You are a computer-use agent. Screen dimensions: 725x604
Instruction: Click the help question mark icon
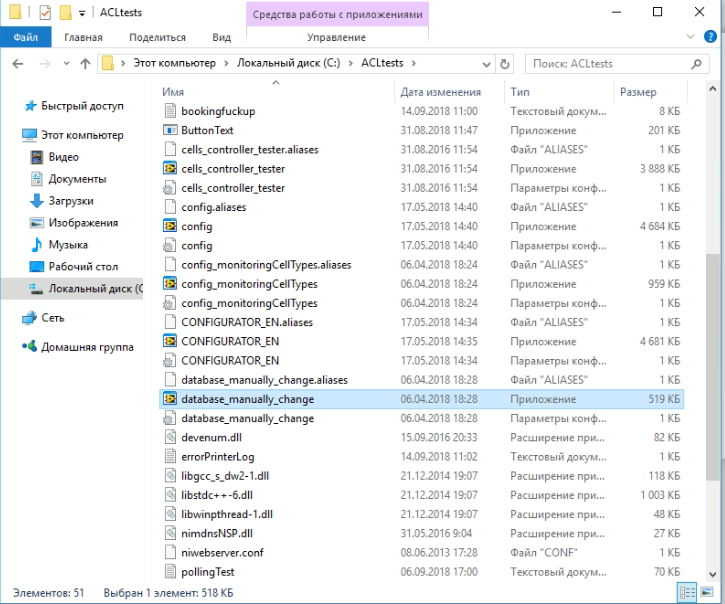711,38
